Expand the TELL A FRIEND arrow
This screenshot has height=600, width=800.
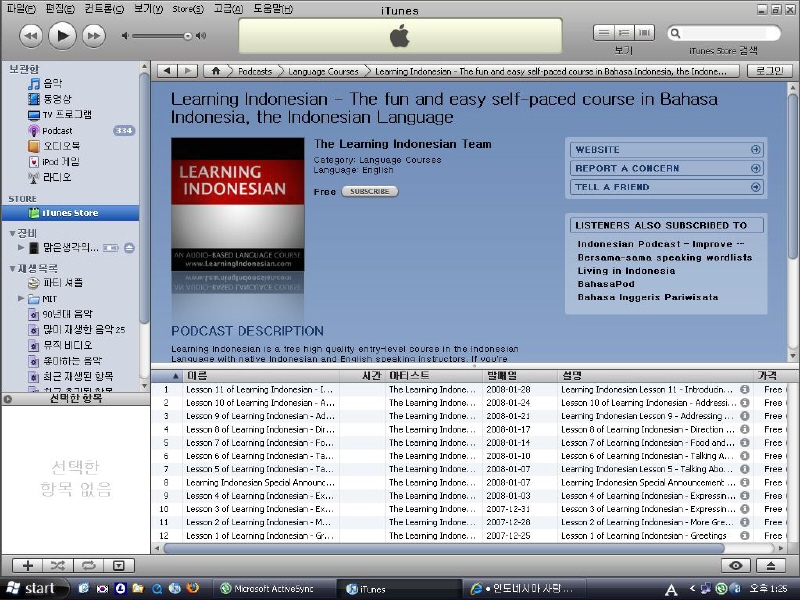(x=755, y=187)
